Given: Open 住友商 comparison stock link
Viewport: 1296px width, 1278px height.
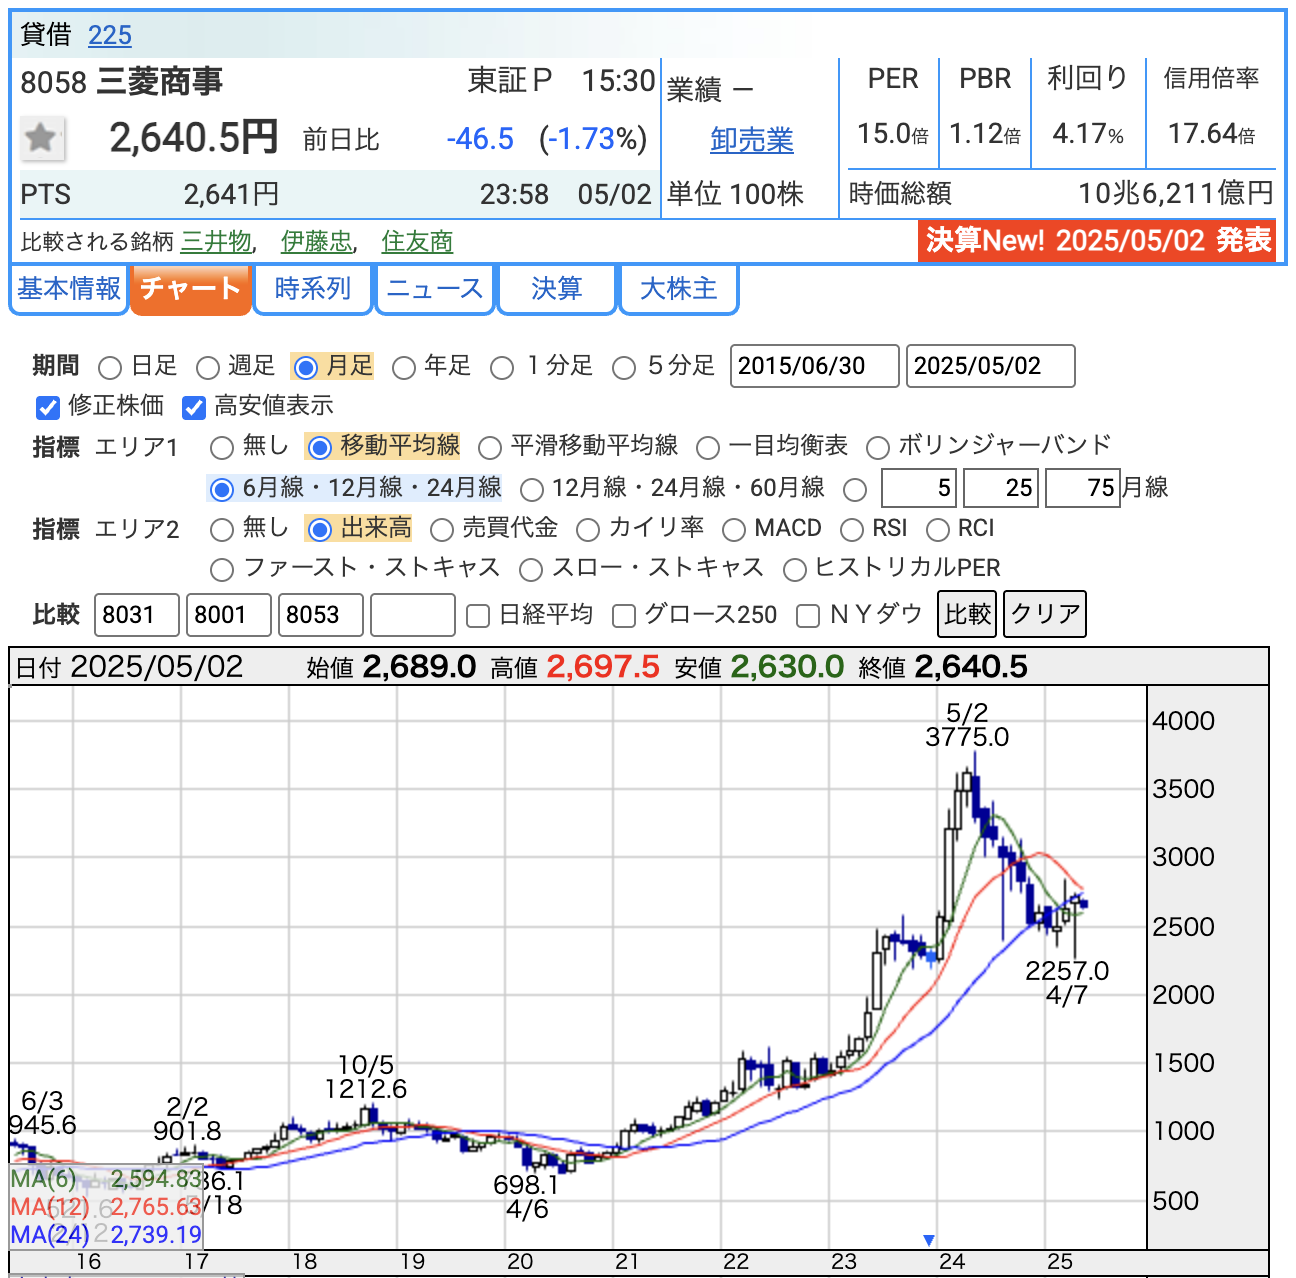Looking at the screenshot, I should [417, 242].
